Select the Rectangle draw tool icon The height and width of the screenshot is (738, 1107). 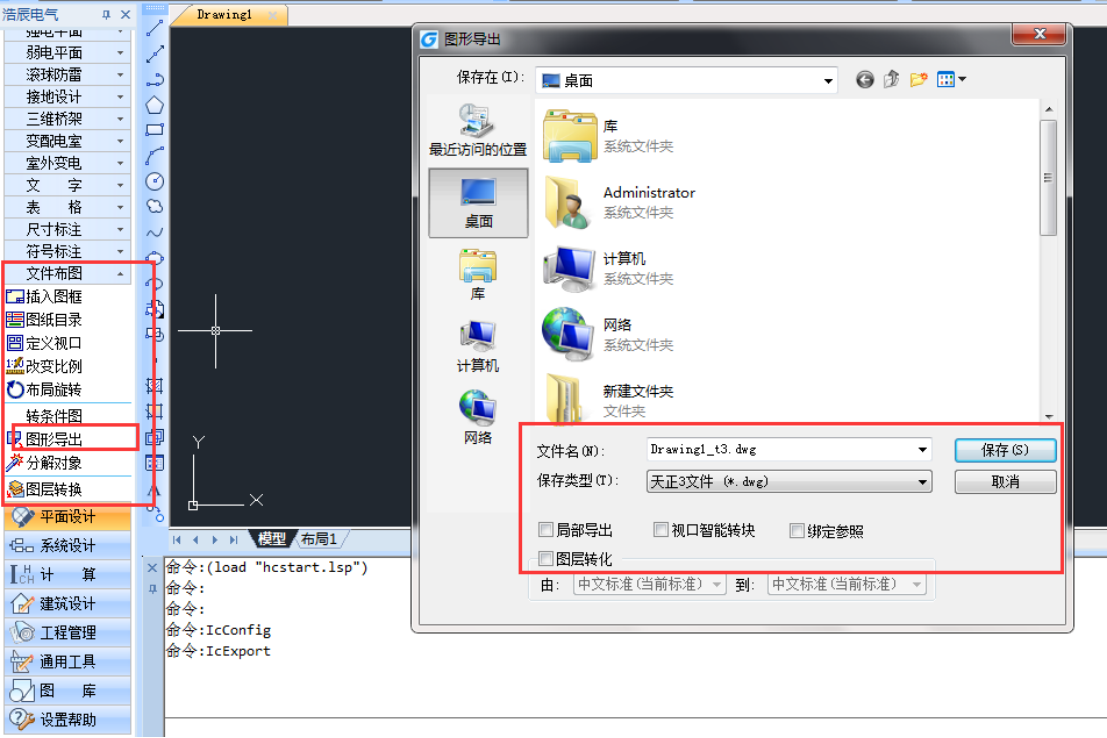click(x=155, y=130)
